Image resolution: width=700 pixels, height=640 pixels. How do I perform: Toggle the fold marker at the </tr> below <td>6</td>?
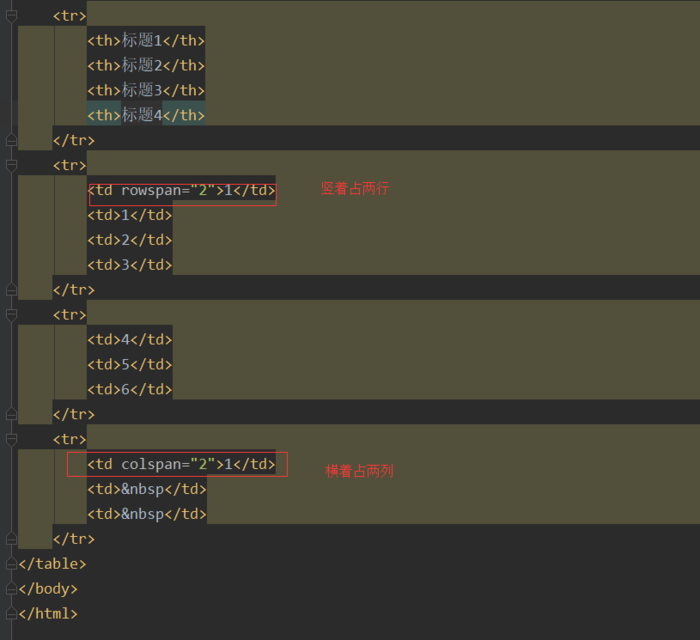click(x=12, y=415)
